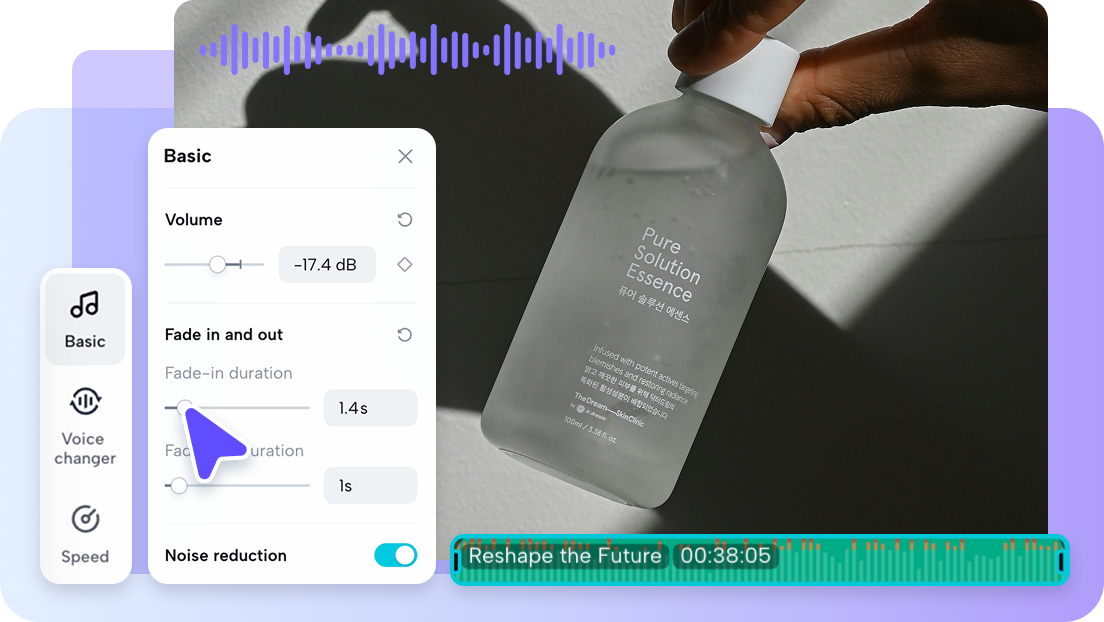
Task: Open the -17.4 dB volume value field
Action: [x=327, y=264]
